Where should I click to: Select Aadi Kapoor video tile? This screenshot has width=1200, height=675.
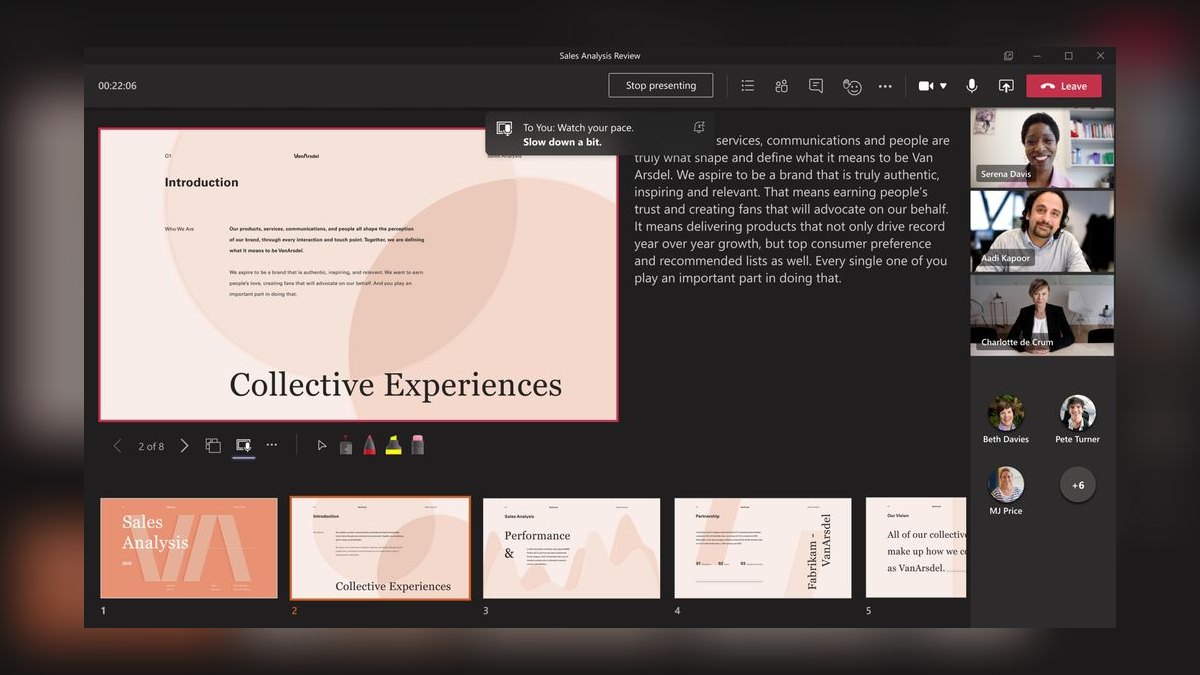click(x=1041, y=231)
